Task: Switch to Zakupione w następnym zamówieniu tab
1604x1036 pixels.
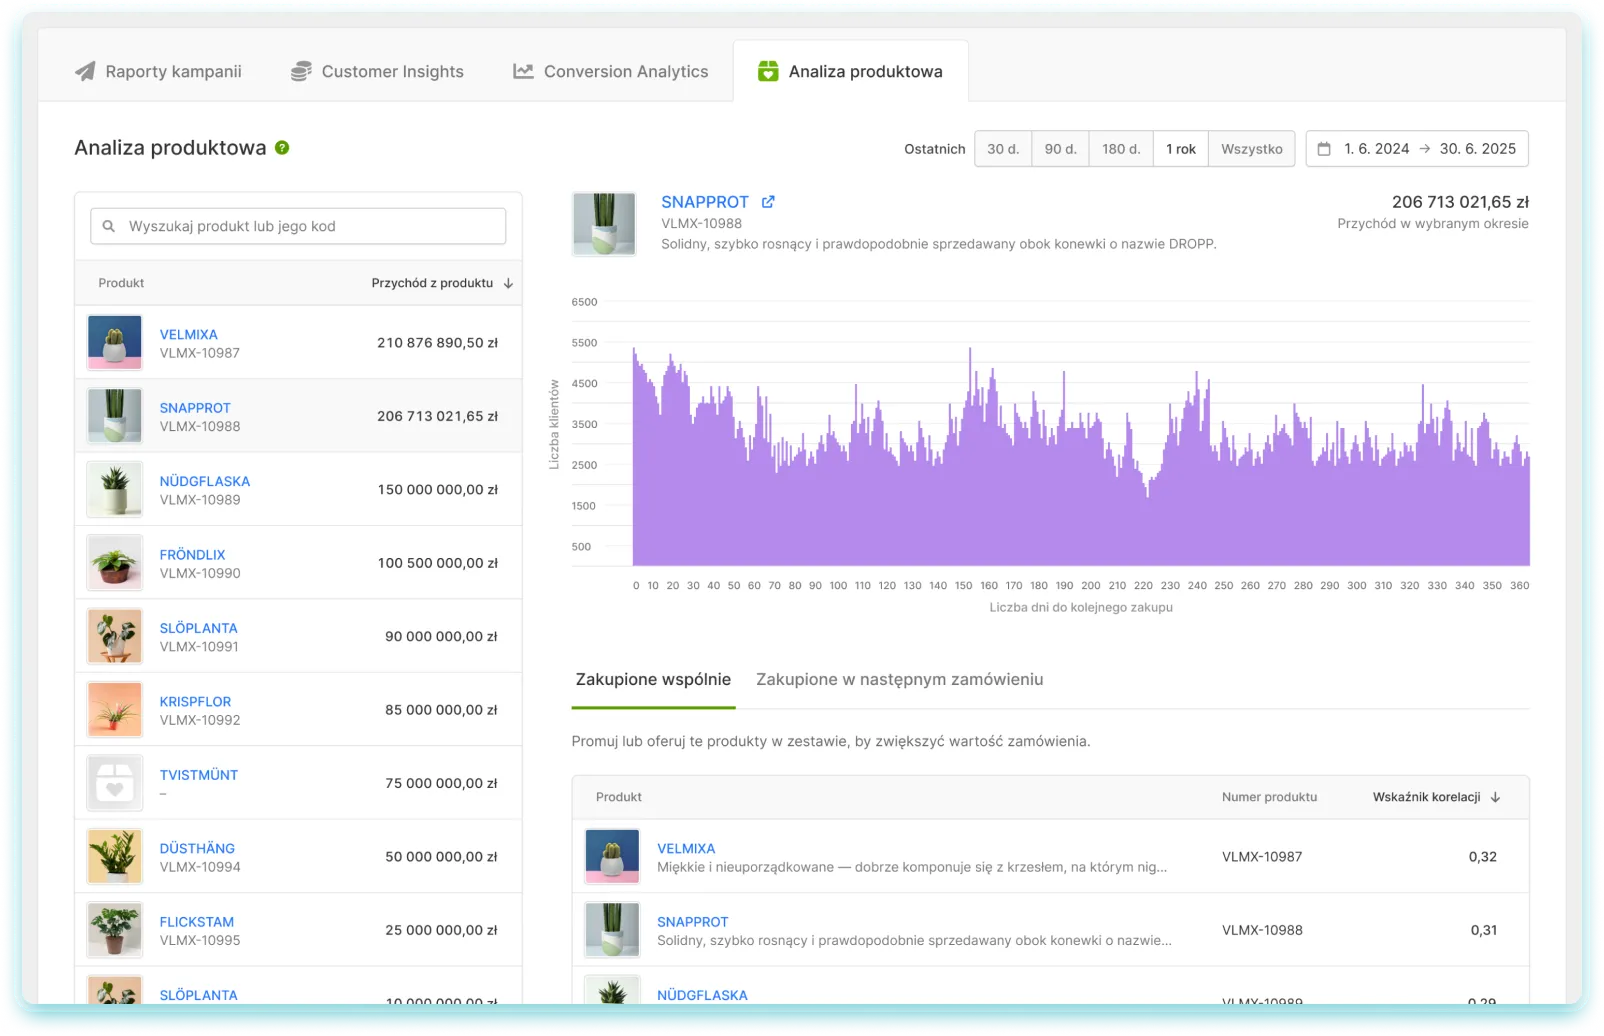Action: pos(897,679)
